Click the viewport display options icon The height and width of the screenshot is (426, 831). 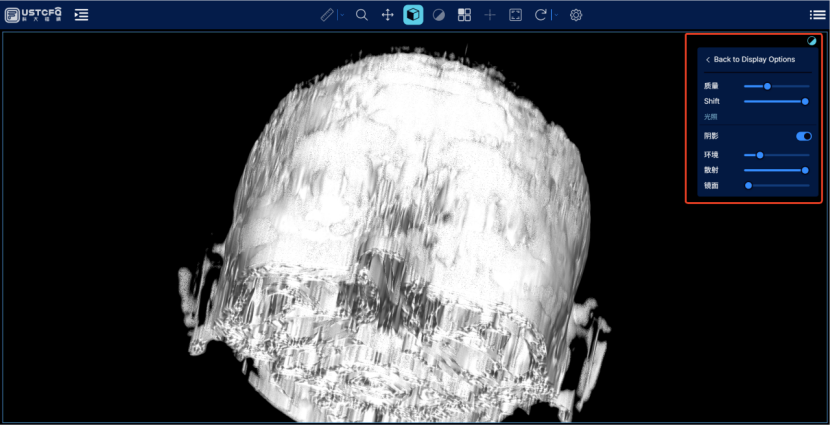[x=812, y=41]
